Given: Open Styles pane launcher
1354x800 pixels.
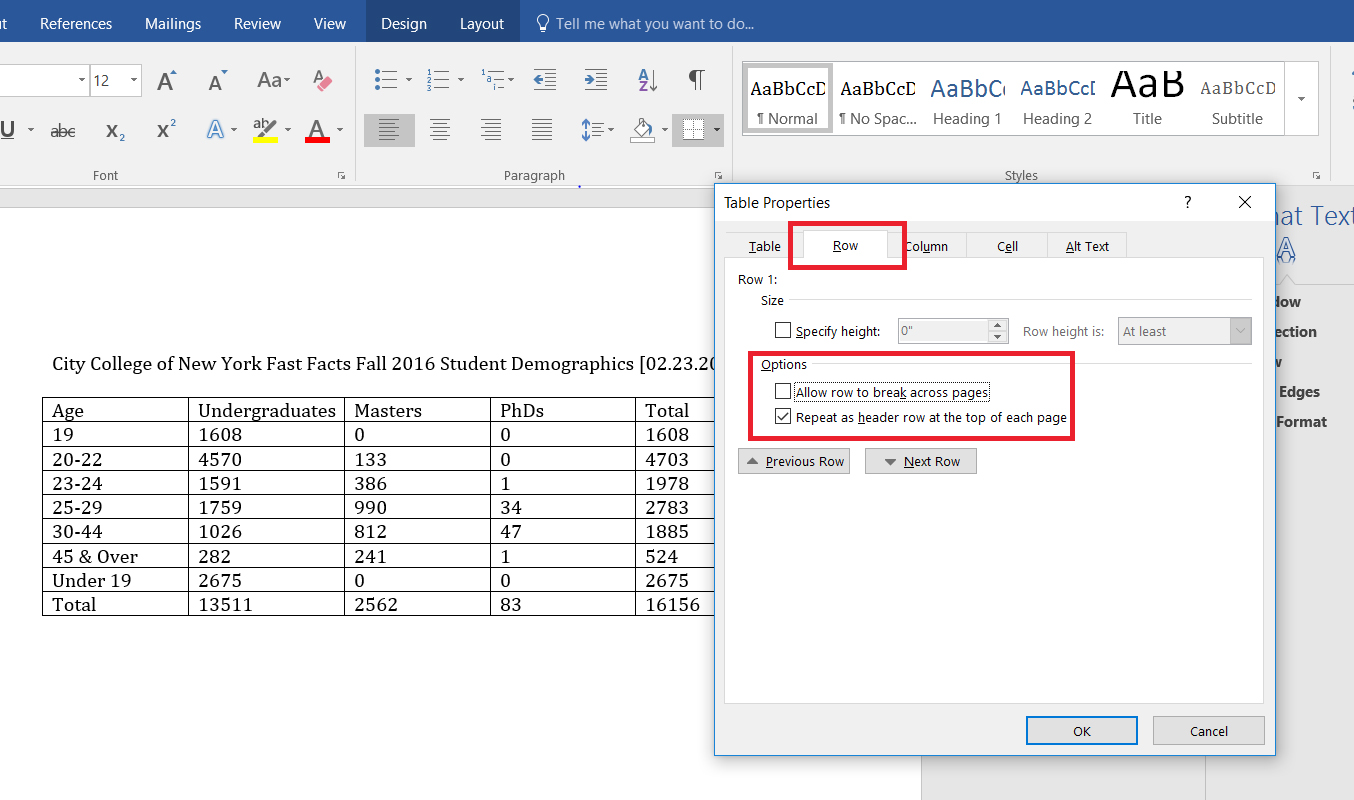Looking at the screenshot, I should click(1316, 176).
